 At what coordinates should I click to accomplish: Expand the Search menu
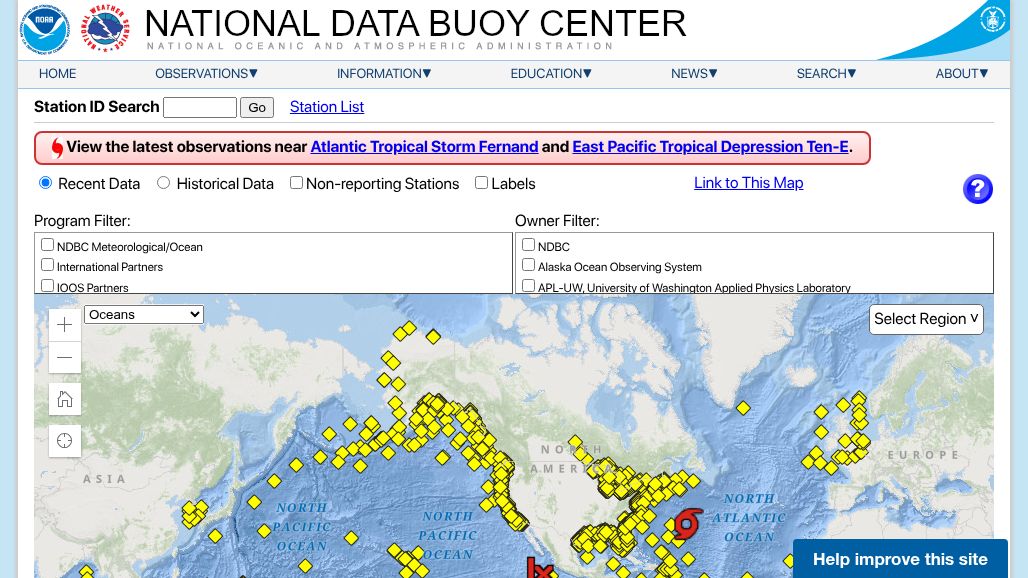tap(827, 74)
